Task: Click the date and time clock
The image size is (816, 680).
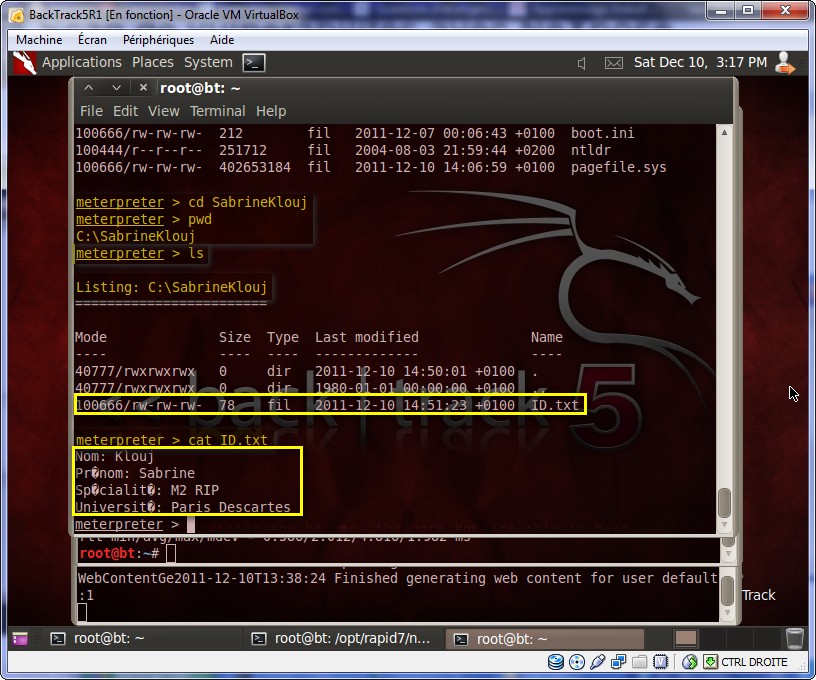Action: (700, 62)
